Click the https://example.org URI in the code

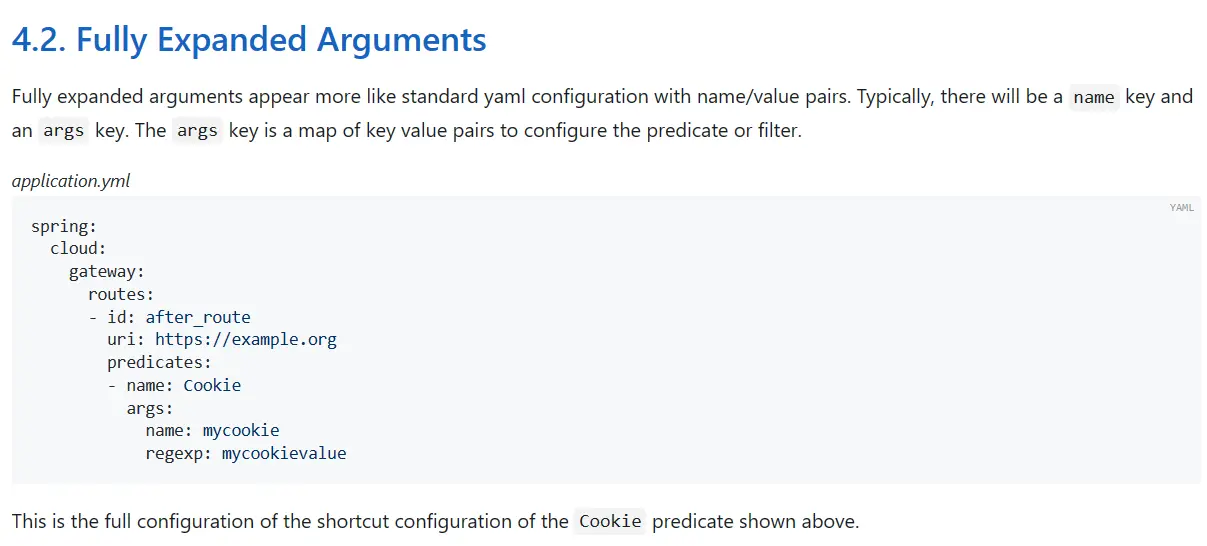point(245,339)
